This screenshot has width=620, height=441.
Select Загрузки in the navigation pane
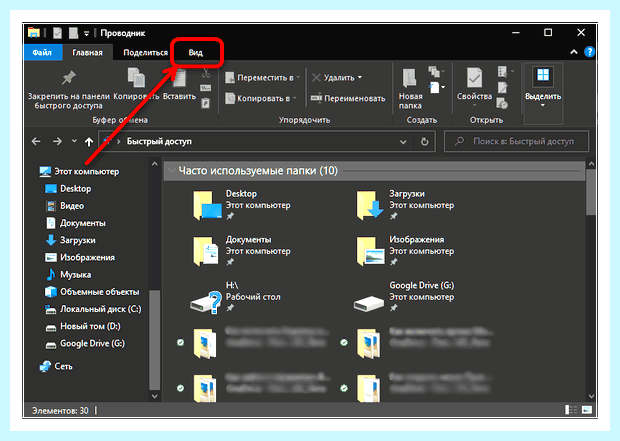click(x=70, y=240)
